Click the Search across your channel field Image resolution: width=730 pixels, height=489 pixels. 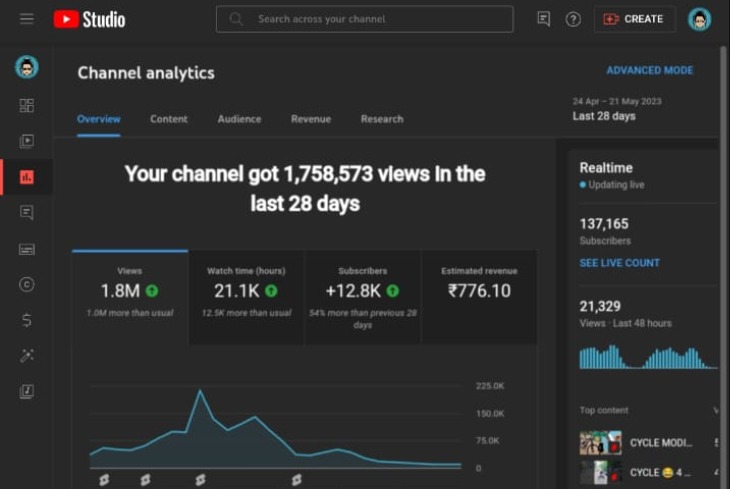point(365,19)
